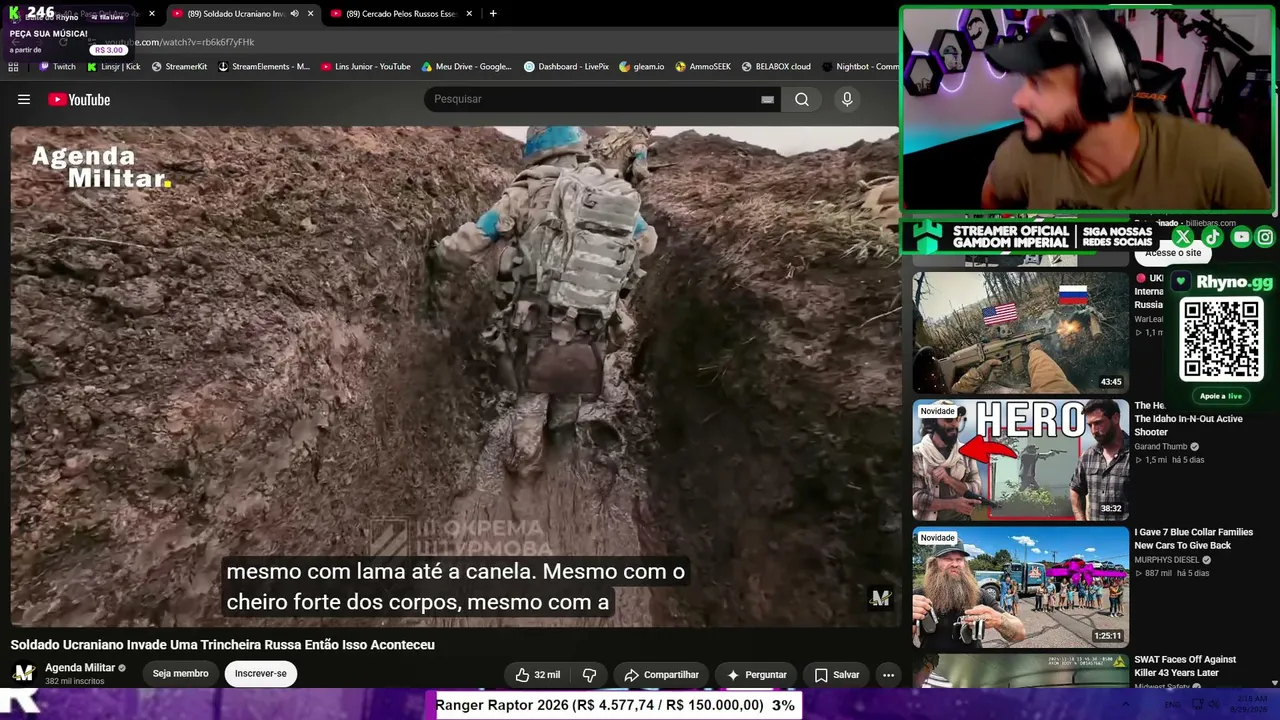Open the 43:45 gunfight thumbnail video
The width and height of the screenshot is (1280, 720).
click(1020, 333)
